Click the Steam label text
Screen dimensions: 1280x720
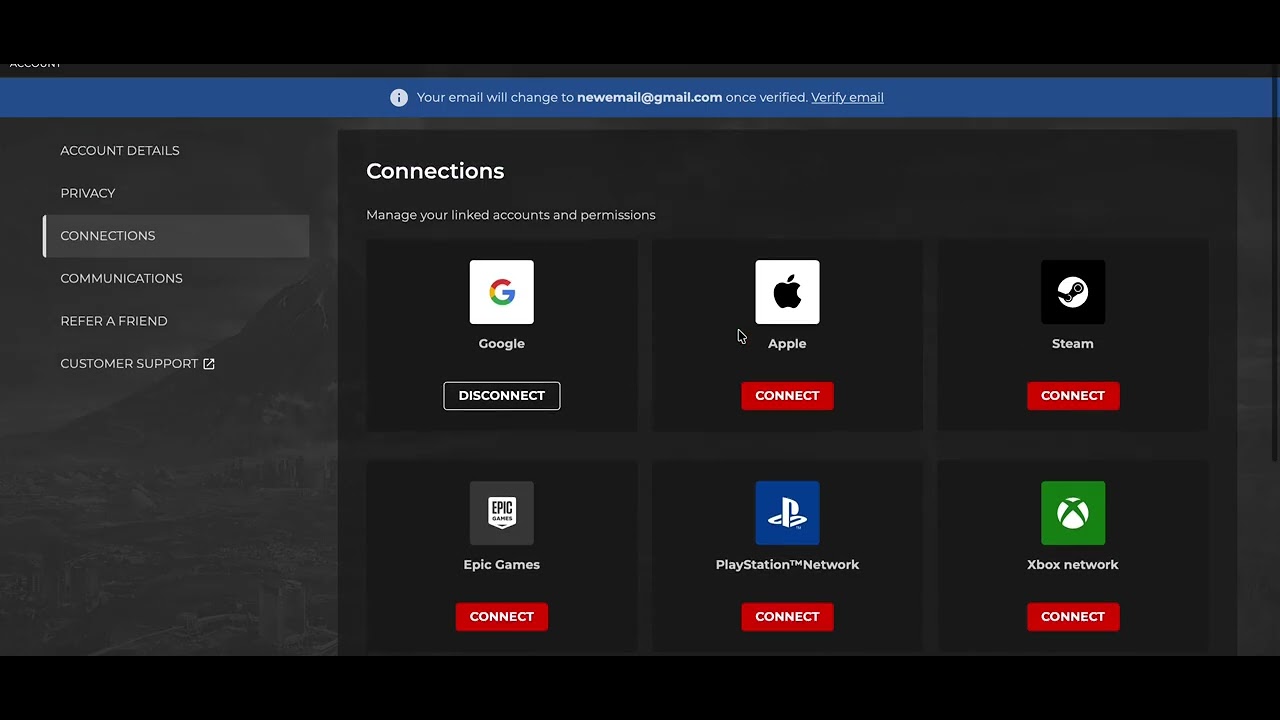1073,344
